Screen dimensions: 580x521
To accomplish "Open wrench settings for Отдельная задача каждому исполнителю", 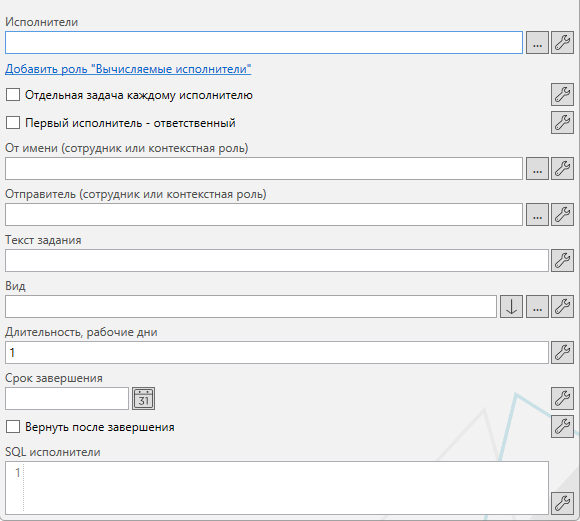I will pyautogui.click(x=562, y=94).
